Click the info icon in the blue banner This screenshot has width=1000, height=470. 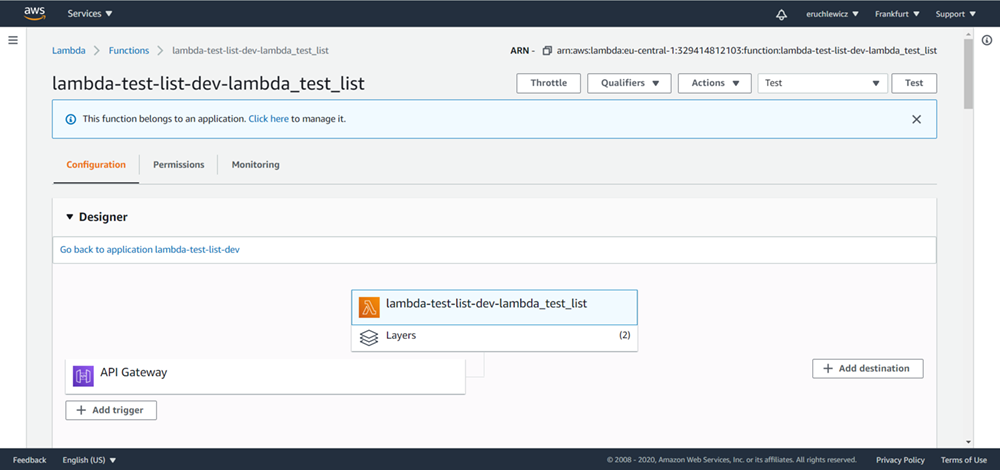click(70, 119)
